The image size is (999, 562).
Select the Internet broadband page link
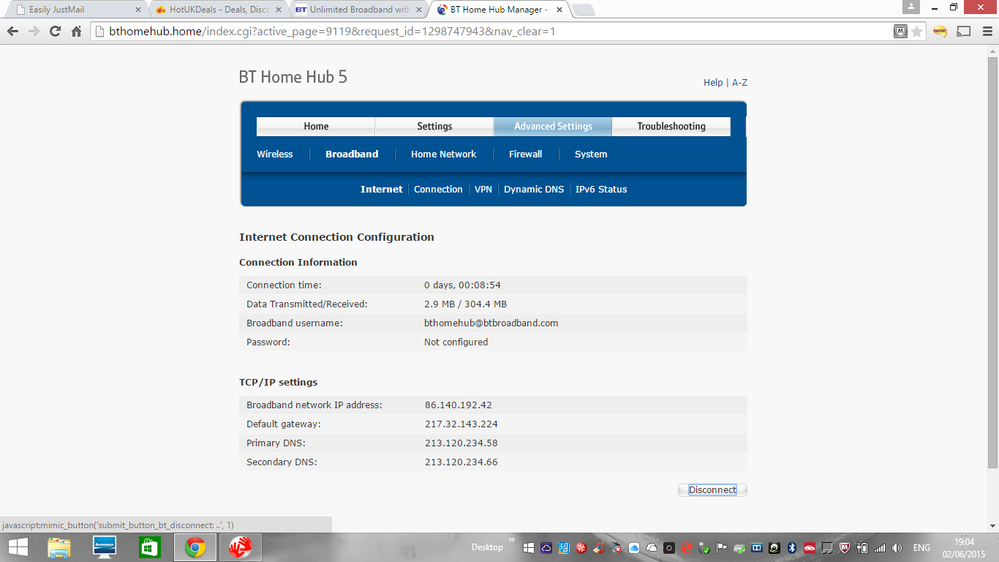pyautogui.click(x=381, y=189)
